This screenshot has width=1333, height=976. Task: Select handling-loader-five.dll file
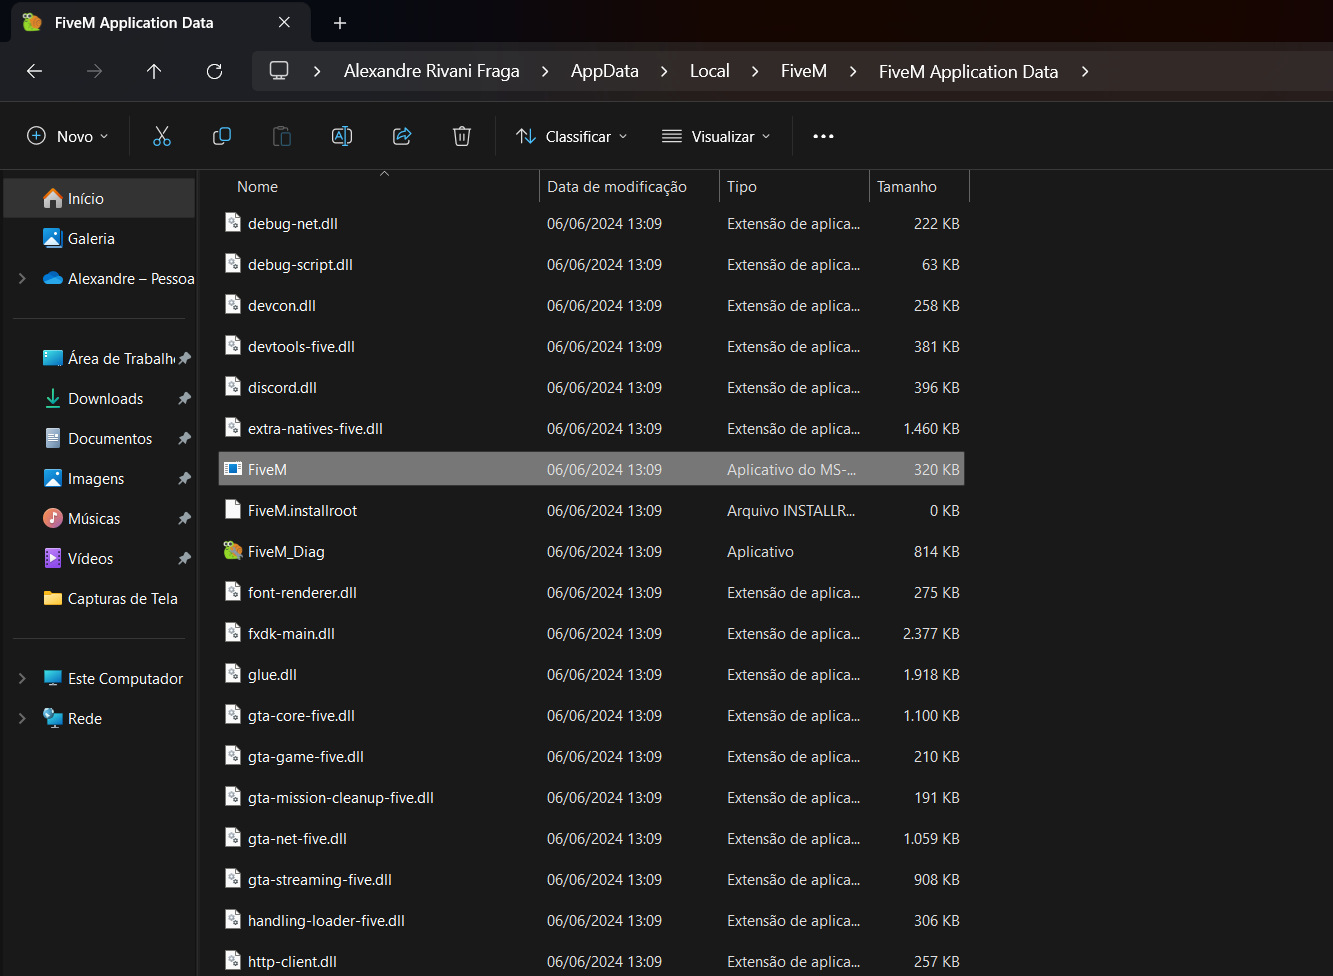coord(591,921)
